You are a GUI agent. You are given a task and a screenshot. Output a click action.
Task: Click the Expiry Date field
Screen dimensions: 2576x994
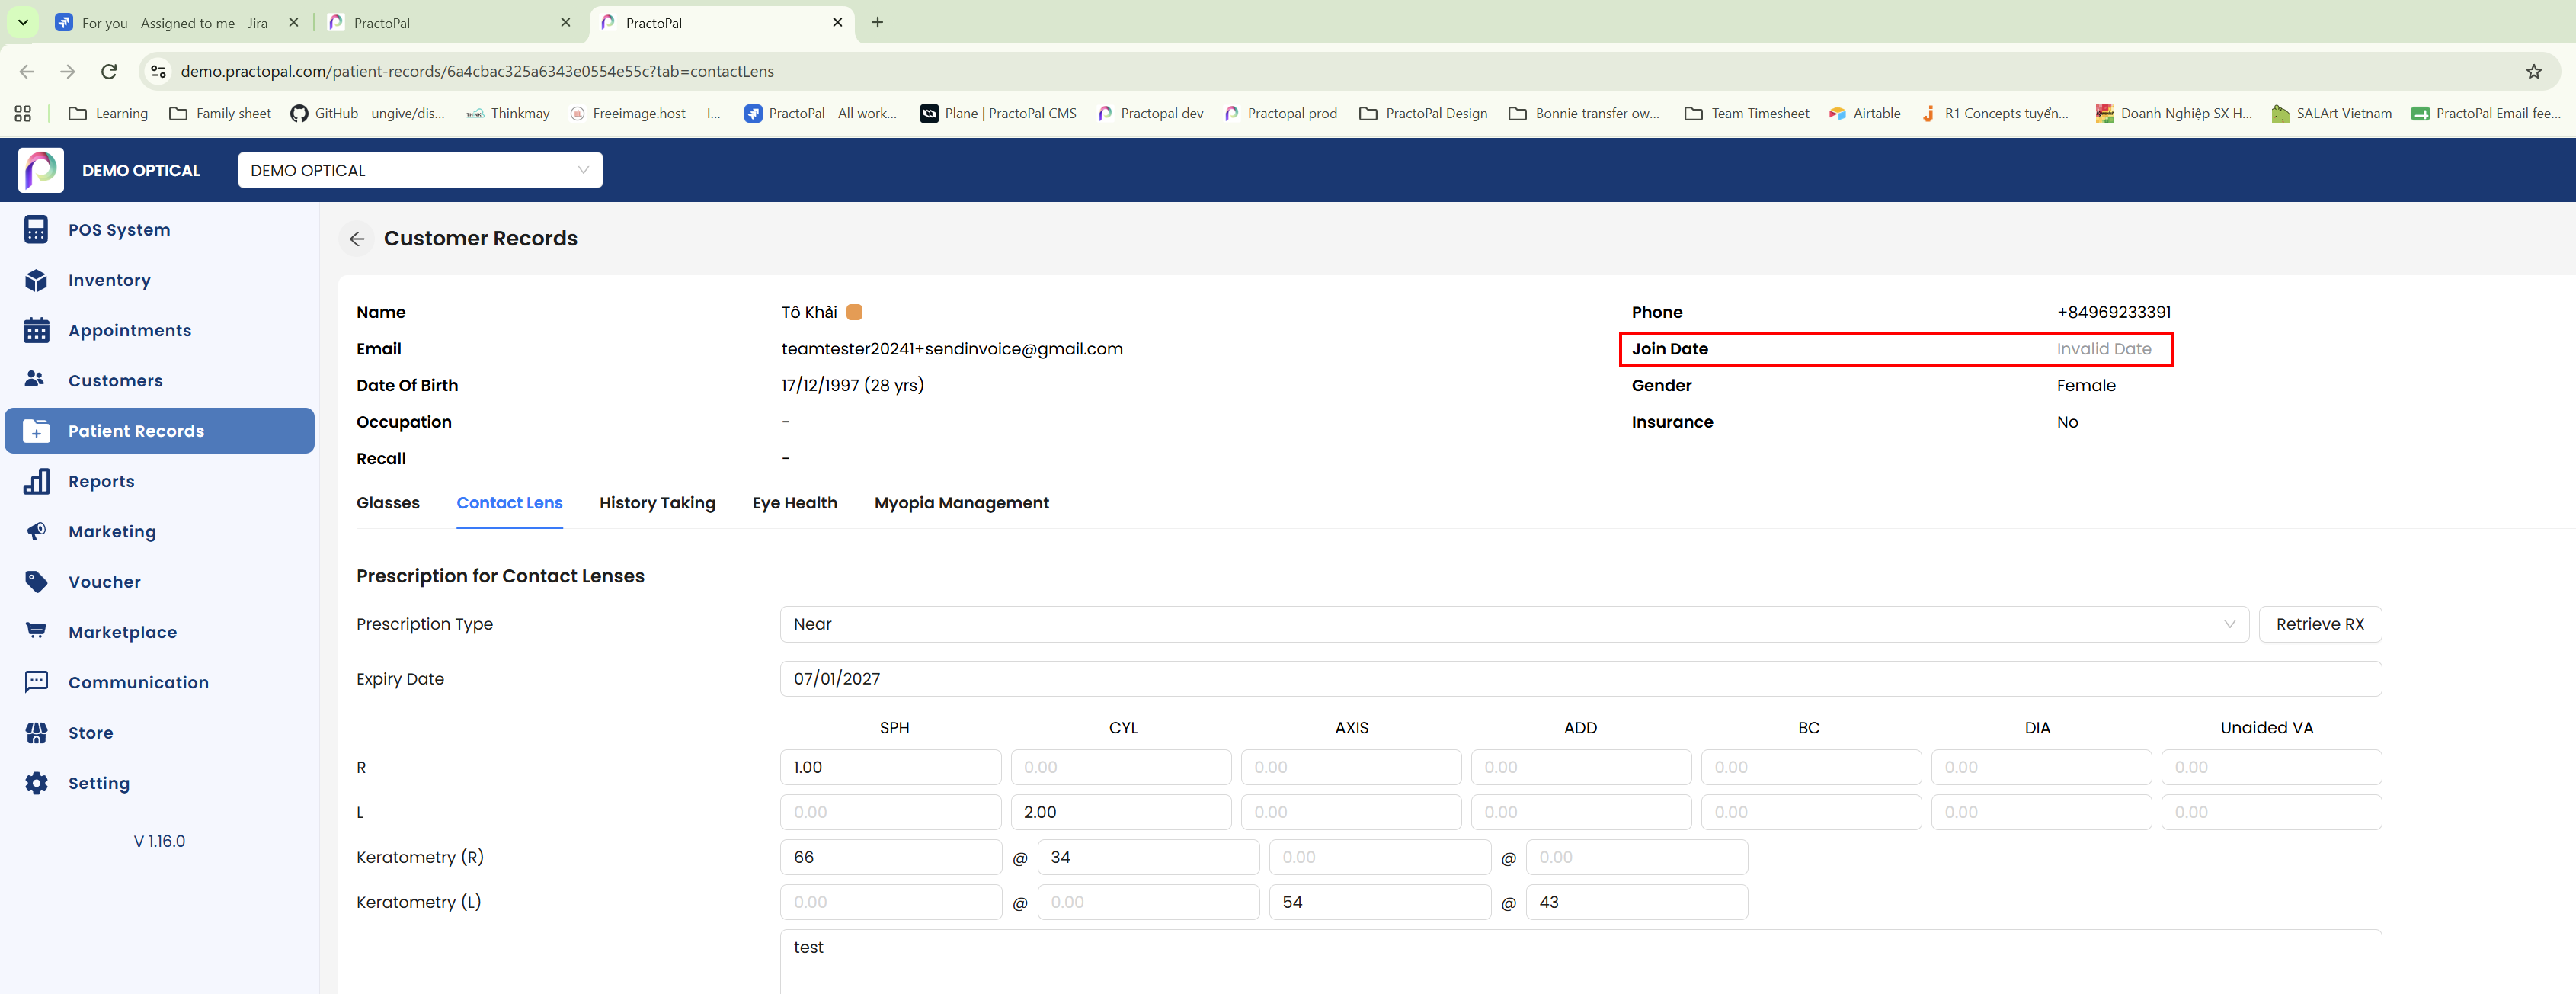[x=1580, y=679]
